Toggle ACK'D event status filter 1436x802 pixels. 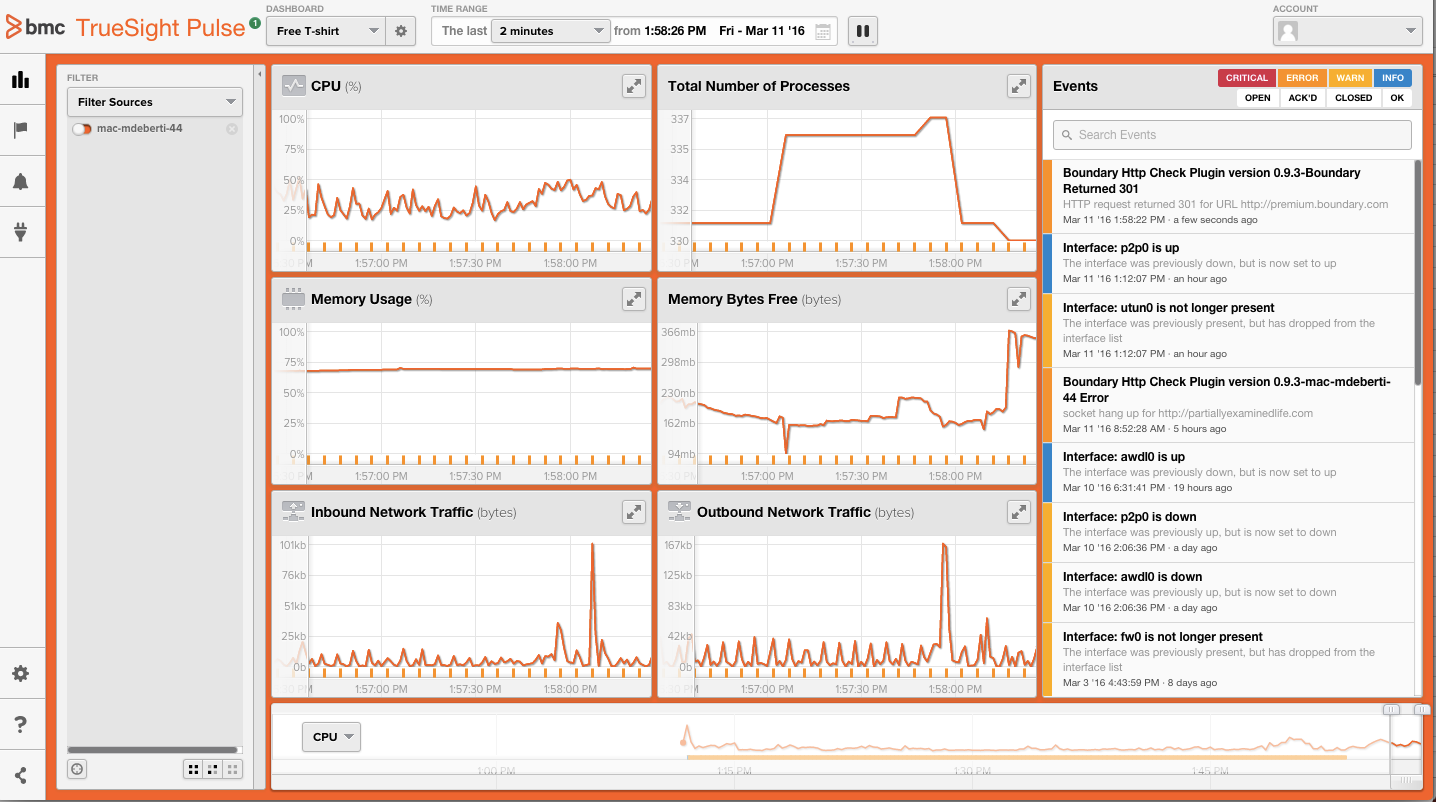tap(1302, 98)
